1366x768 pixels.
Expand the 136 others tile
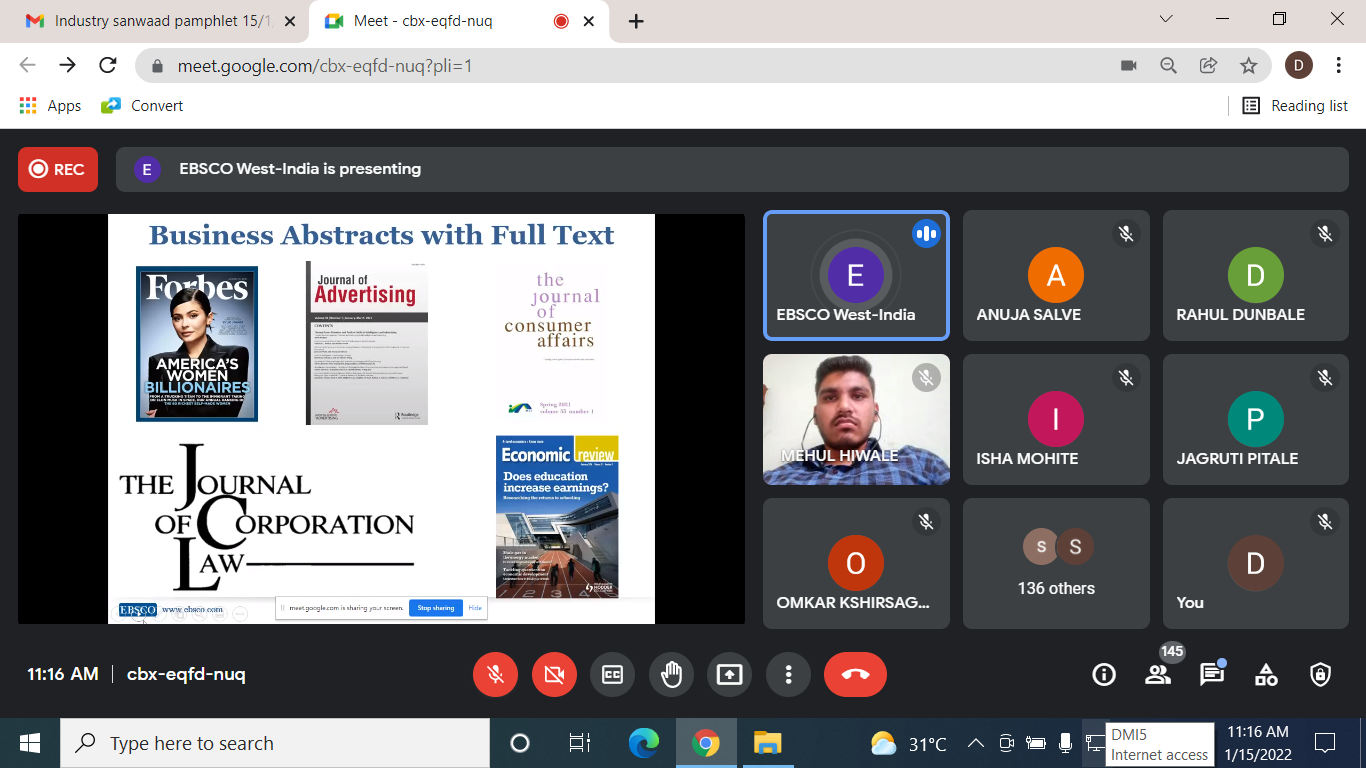point(1056,564)
